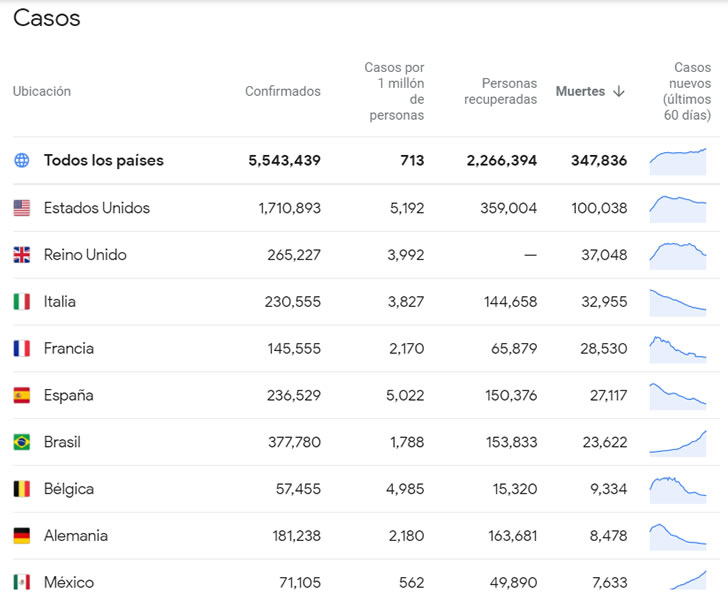Click the Germany flag icon
The width and height of the screenshot is (728, 596).
(x=21, y=536)
